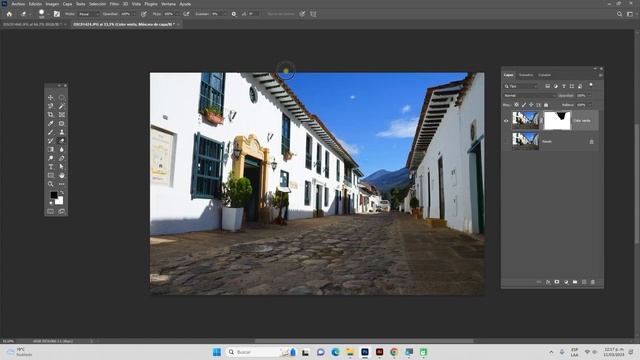
Task: Select the Gradient tool
Action: click(51, 149)
